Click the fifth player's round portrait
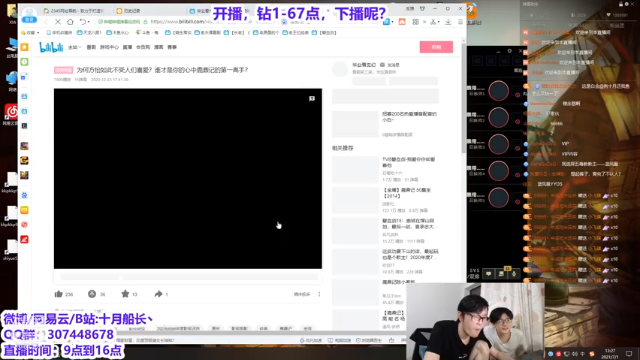This screenshot has width=640, height=360. pyautogui.click(x=498, y=198)
